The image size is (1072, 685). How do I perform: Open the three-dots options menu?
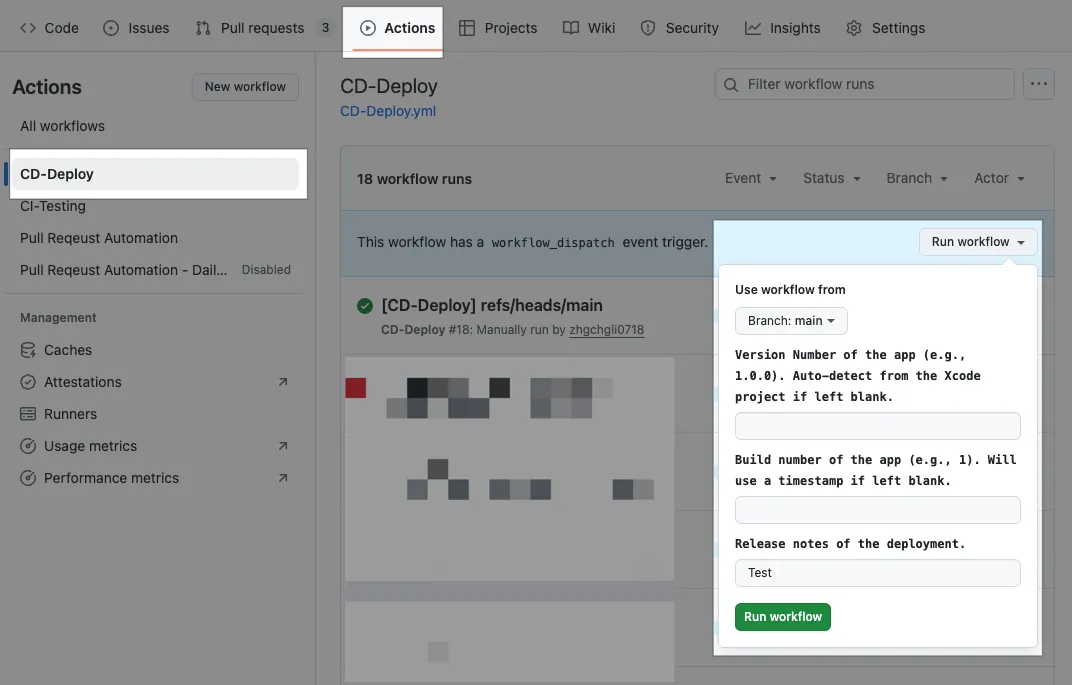1039,84
